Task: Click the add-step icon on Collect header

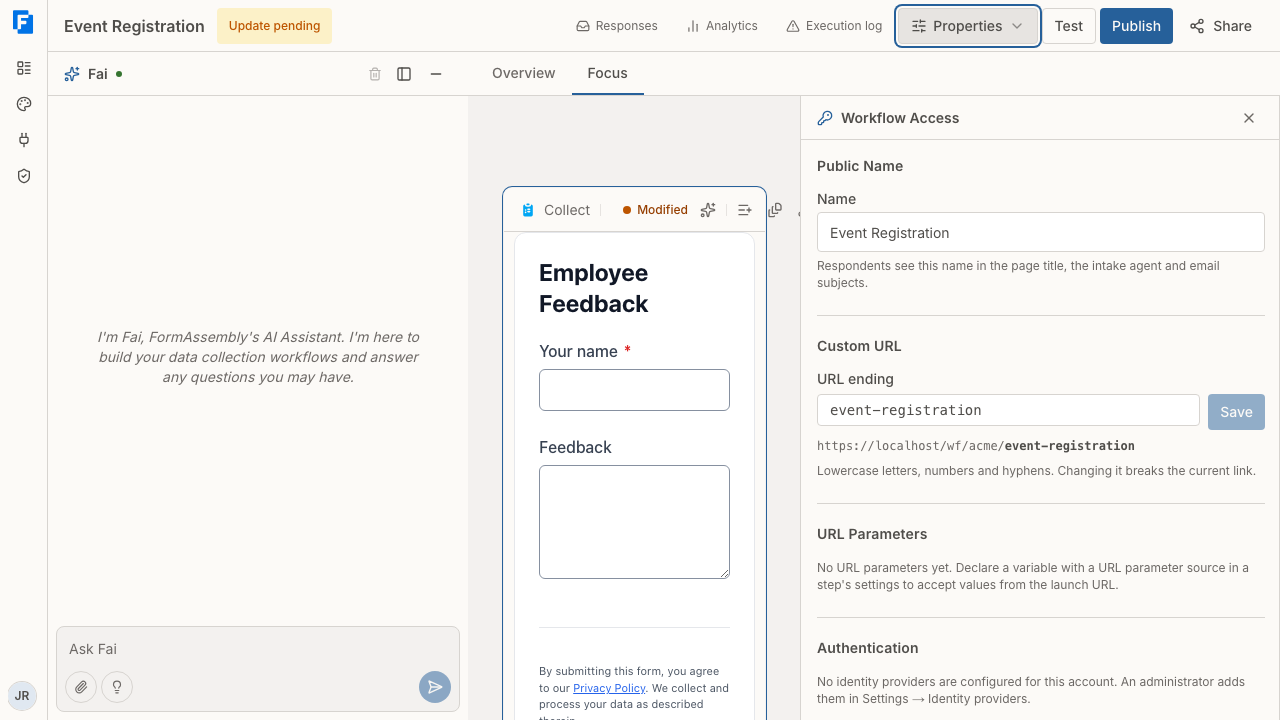Action: coord(744,210)
